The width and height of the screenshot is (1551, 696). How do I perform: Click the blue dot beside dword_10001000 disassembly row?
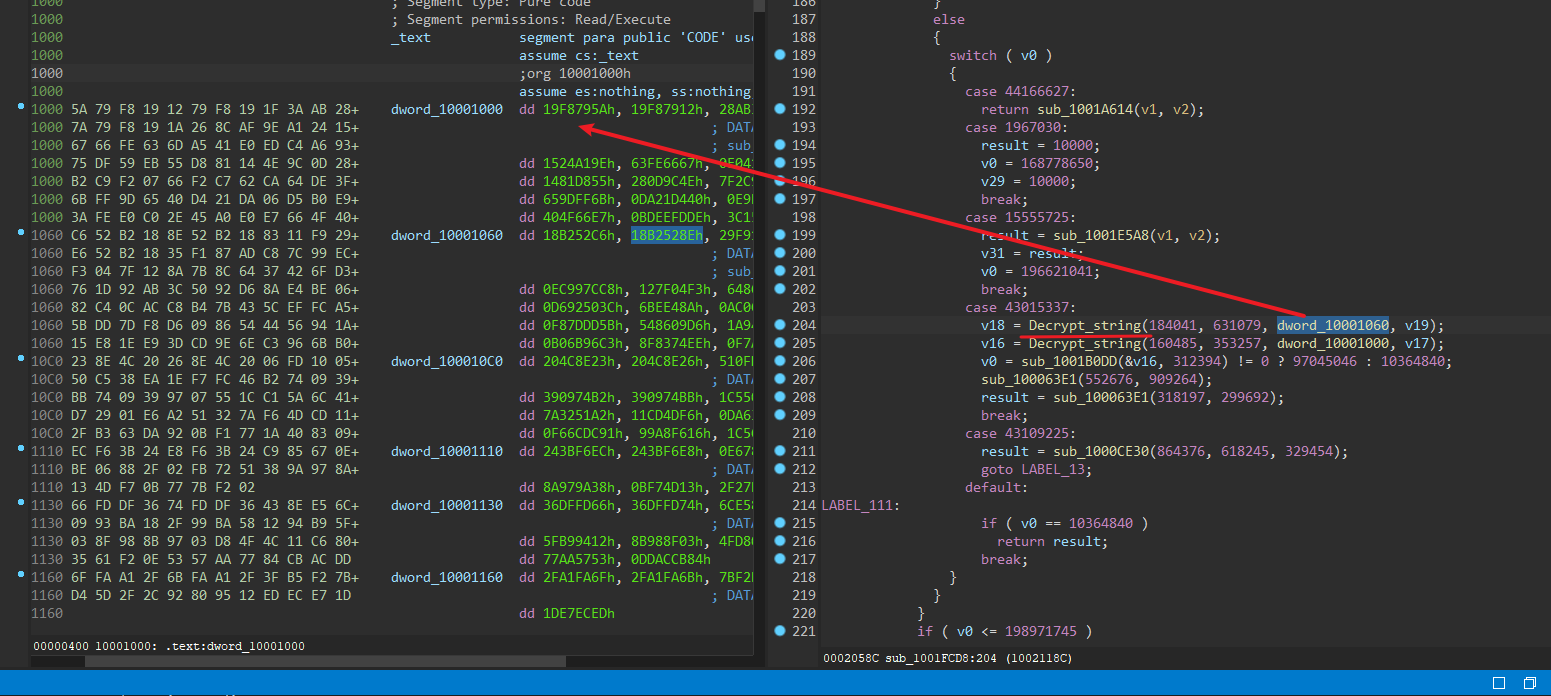point(23,107)
